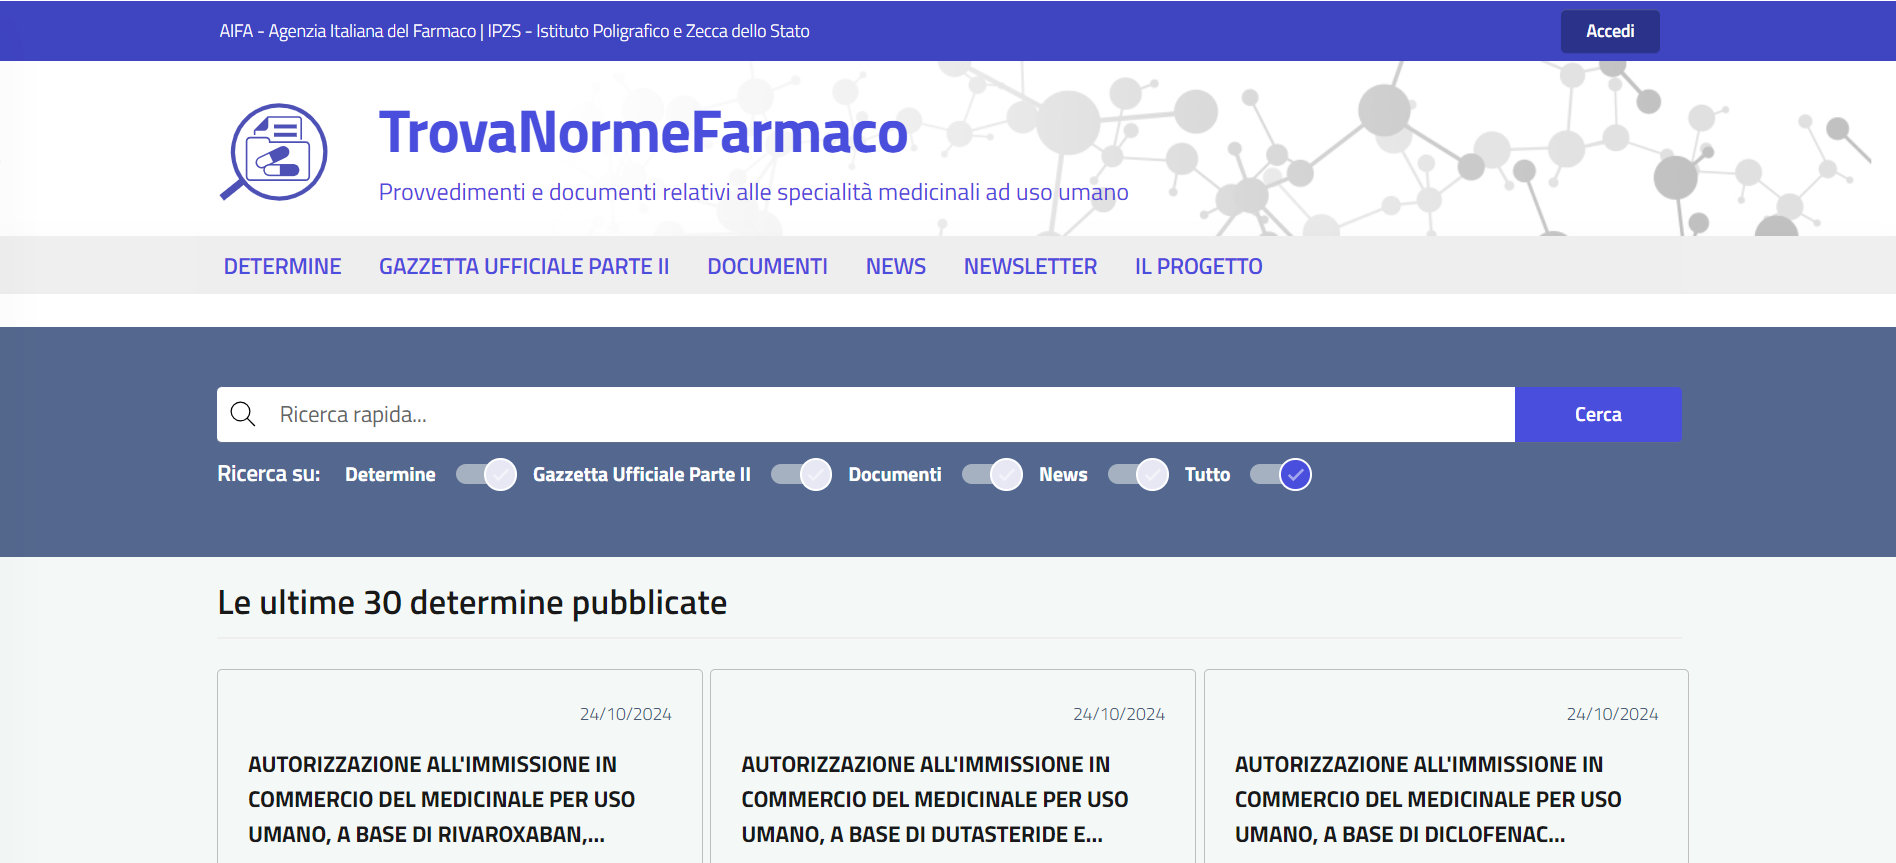Open IL PROGETTO menu item
The width and height of the screenshot is (1896, 863).
1198,266
